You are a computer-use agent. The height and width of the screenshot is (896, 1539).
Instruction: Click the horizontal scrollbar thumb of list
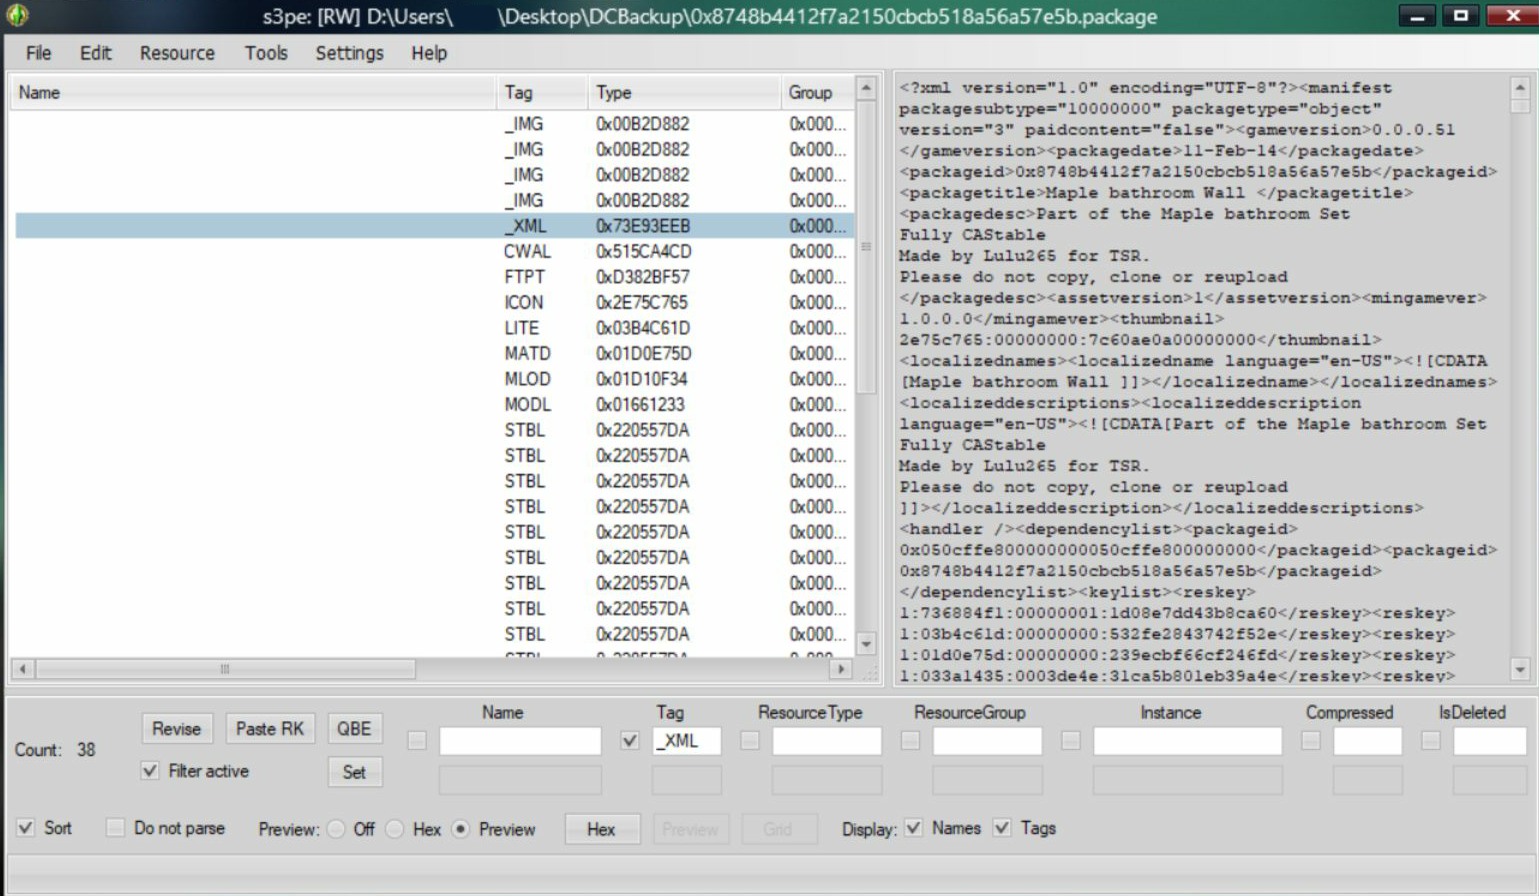[x=225, y=669]
